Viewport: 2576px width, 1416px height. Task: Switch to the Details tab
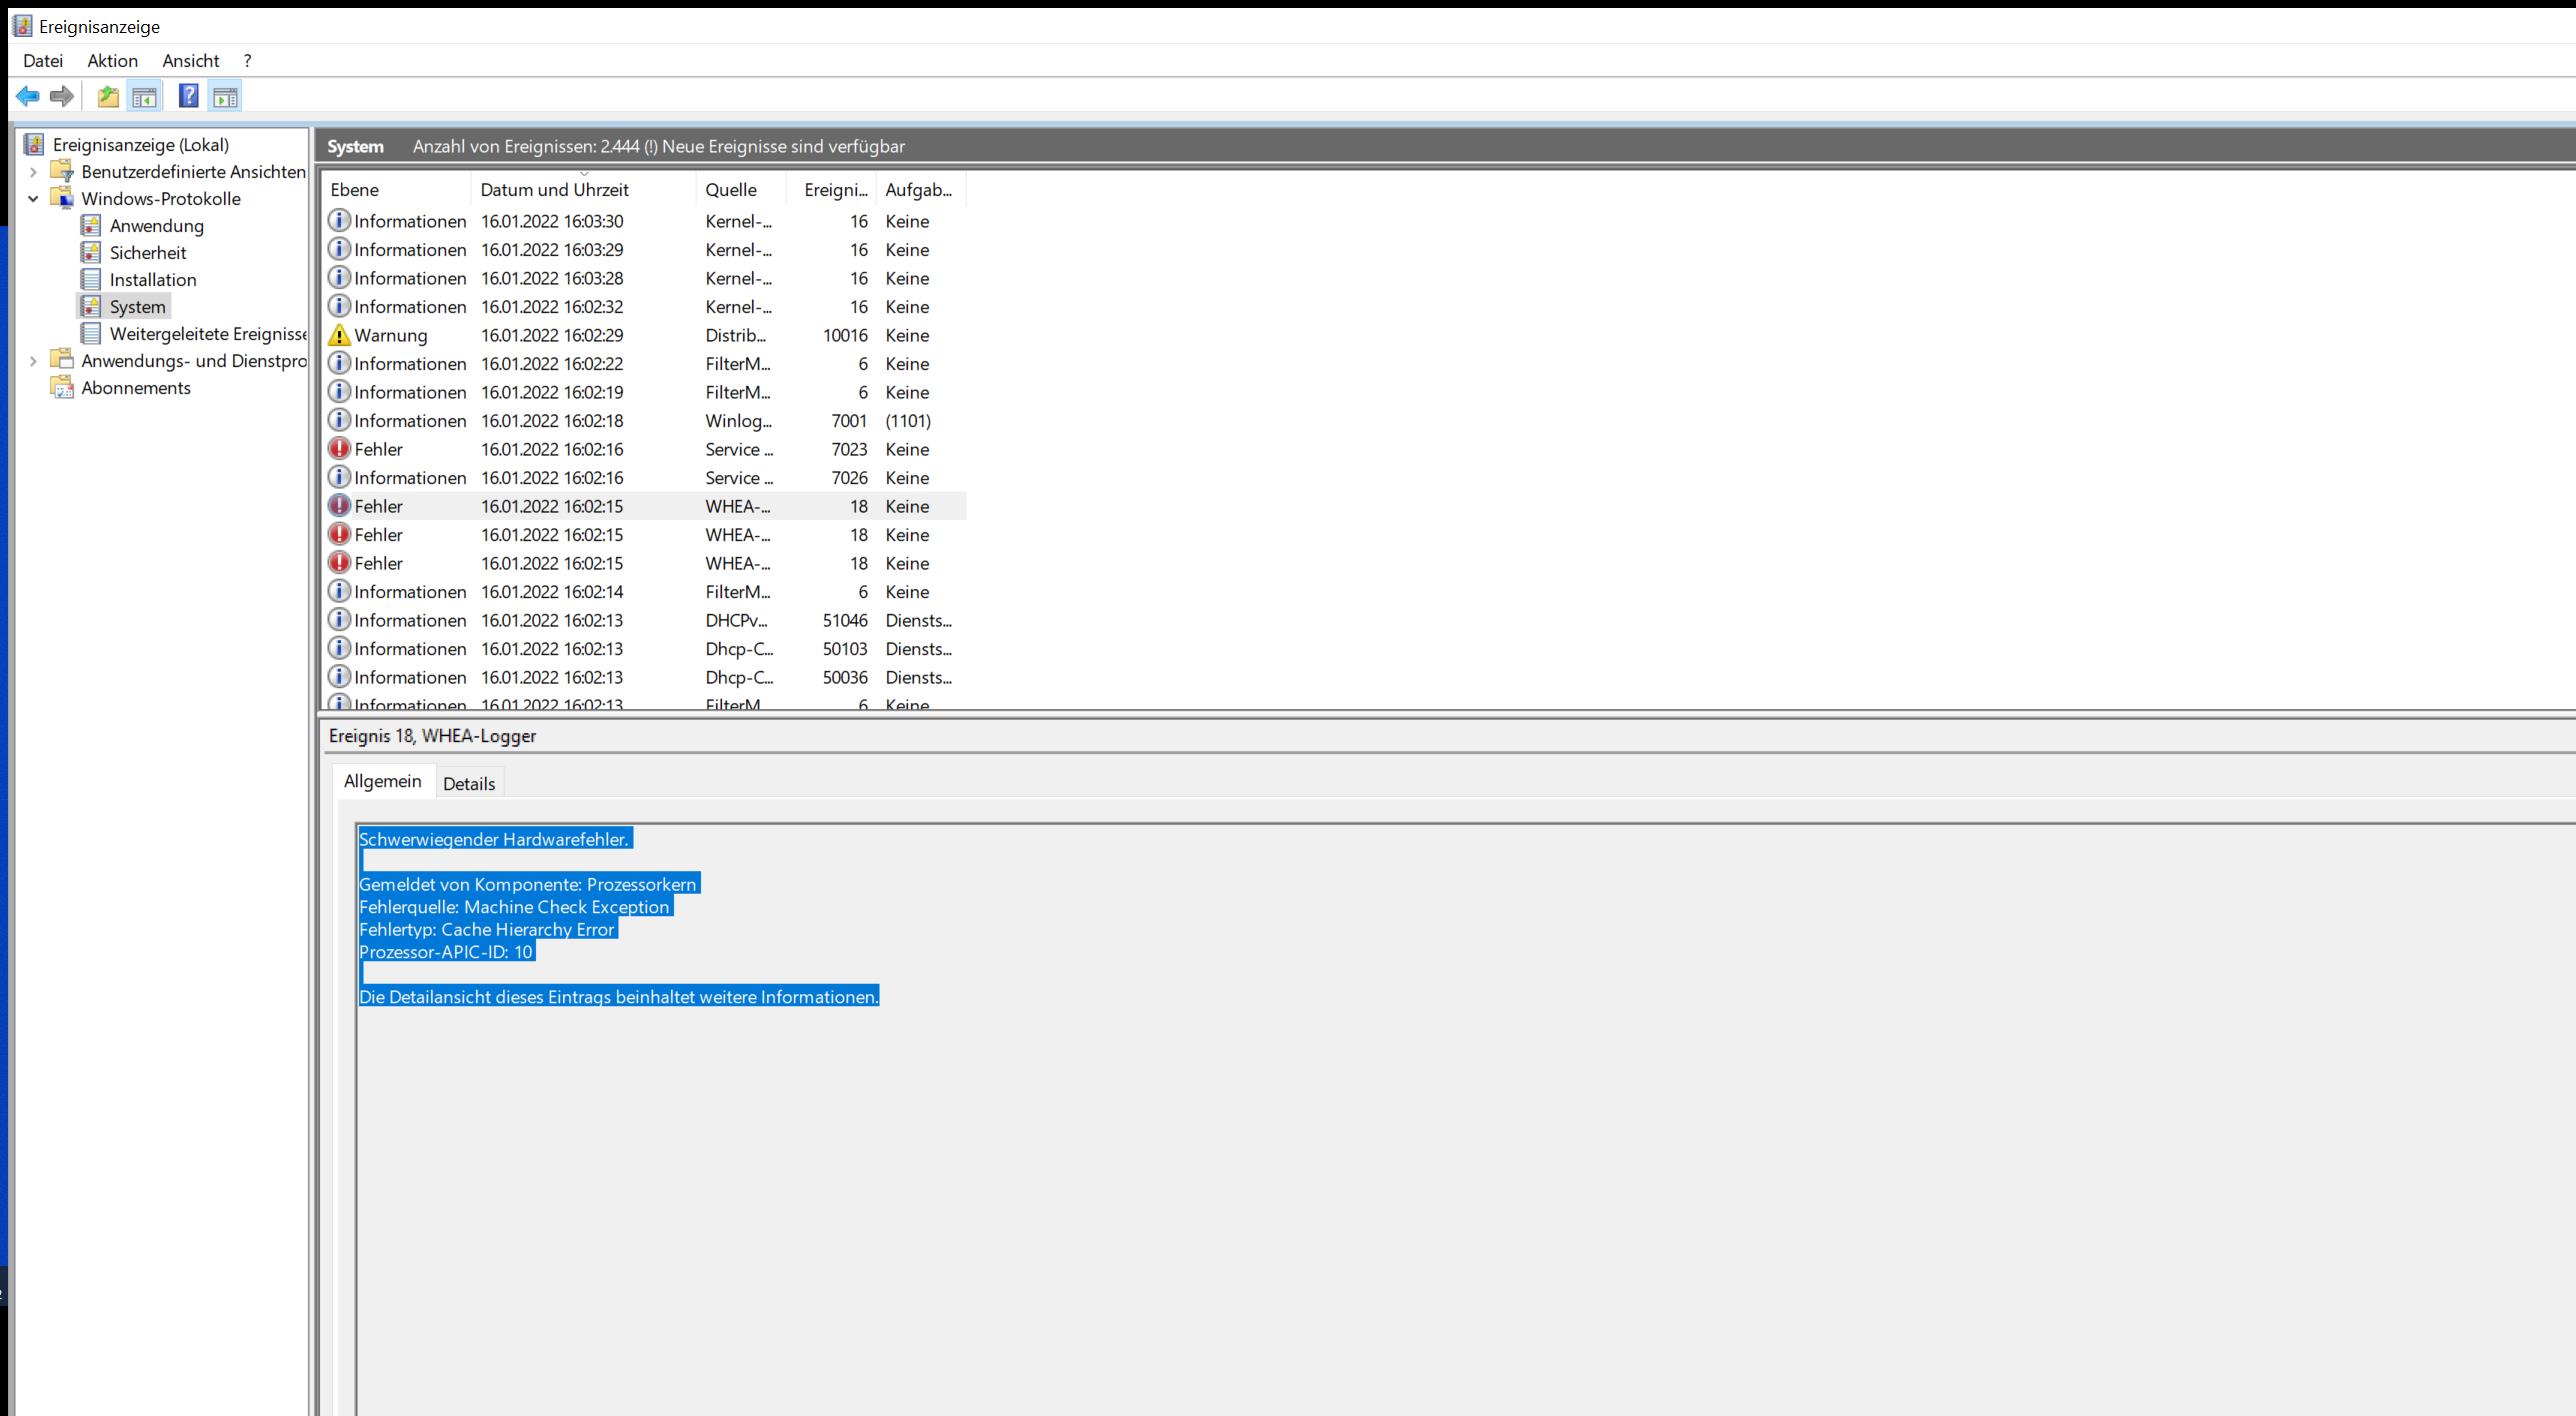click(468, 784)
